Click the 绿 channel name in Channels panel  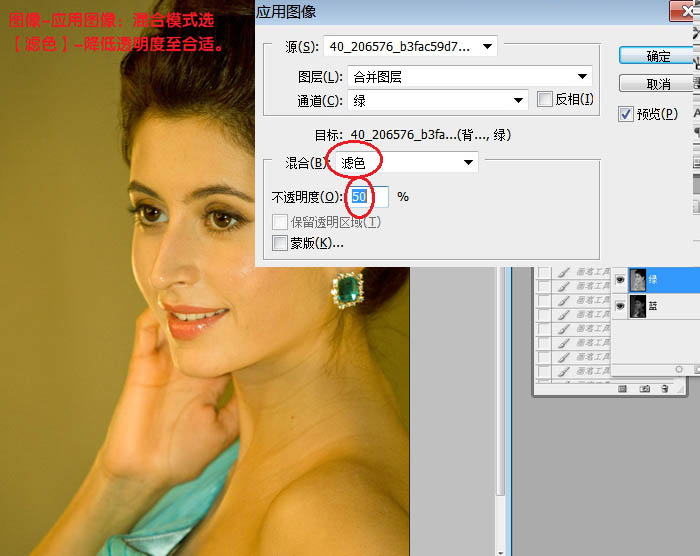click(x=653, y=280)
